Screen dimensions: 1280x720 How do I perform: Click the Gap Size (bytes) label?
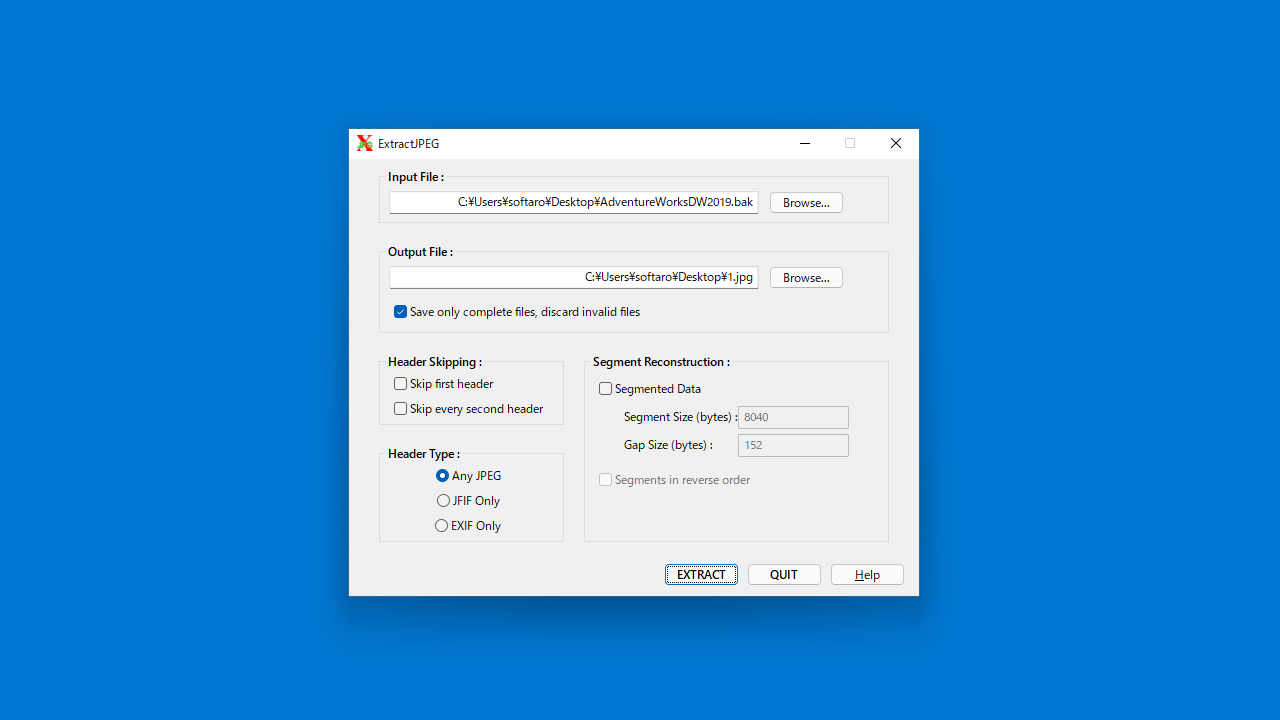[668, 445]
